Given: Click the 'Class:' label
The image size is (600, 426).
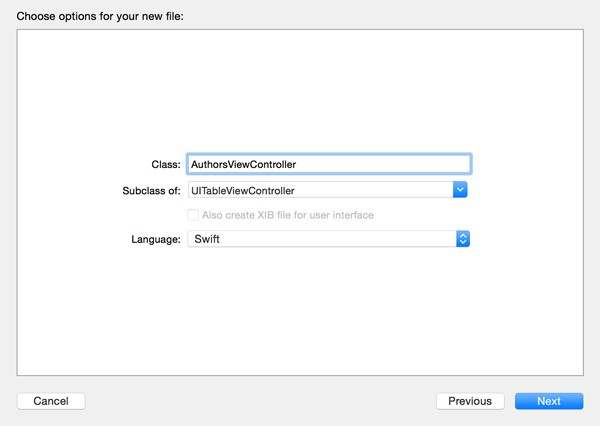Looking at the screenshot, I should click(x=166, y=165).
